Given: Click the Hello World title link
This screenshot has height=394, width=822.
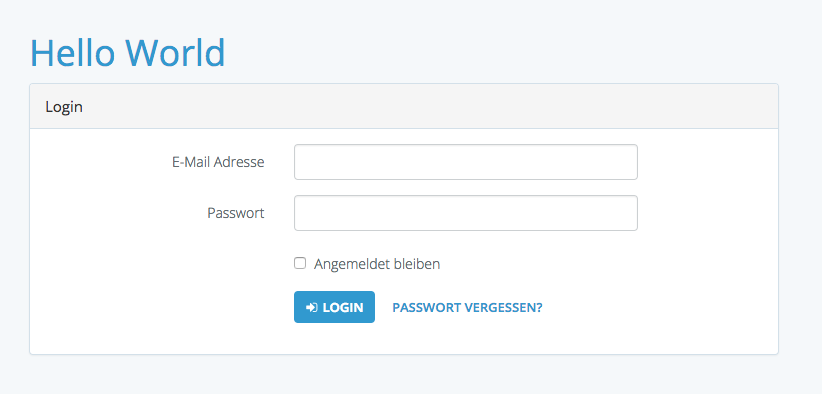Looking at the screenshot, I should (x=128, y=53).
